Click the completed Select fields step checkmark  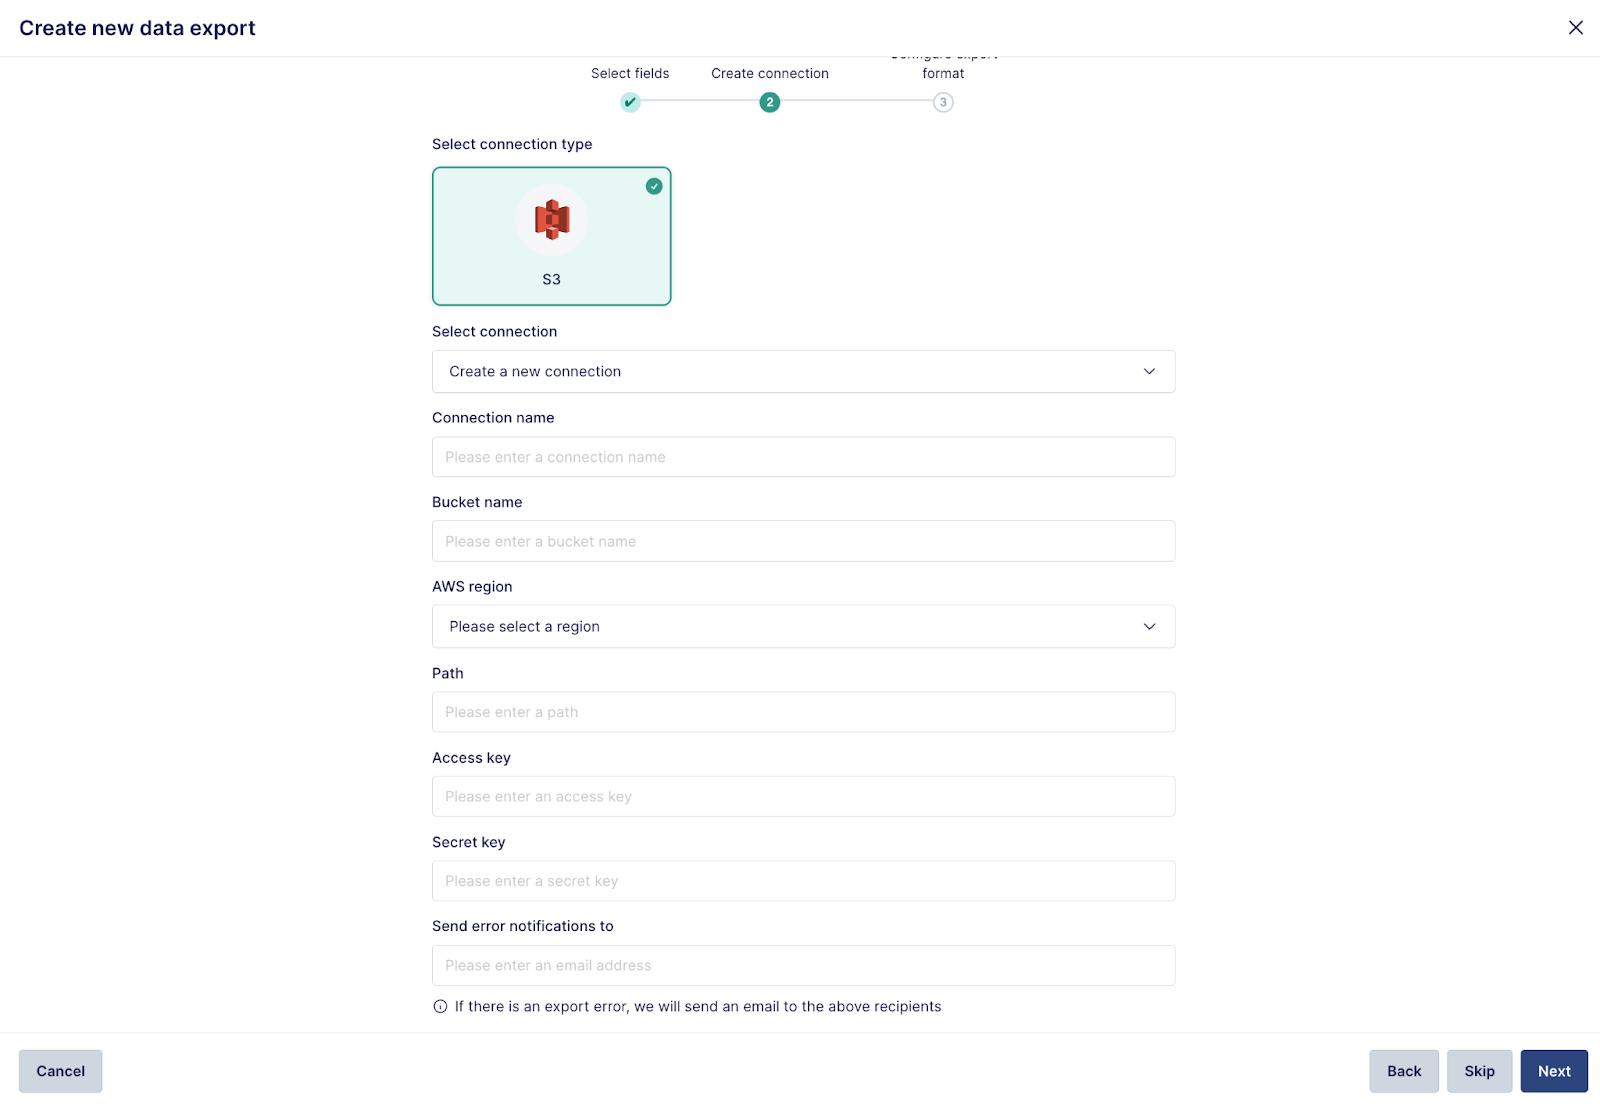point(630,102)
